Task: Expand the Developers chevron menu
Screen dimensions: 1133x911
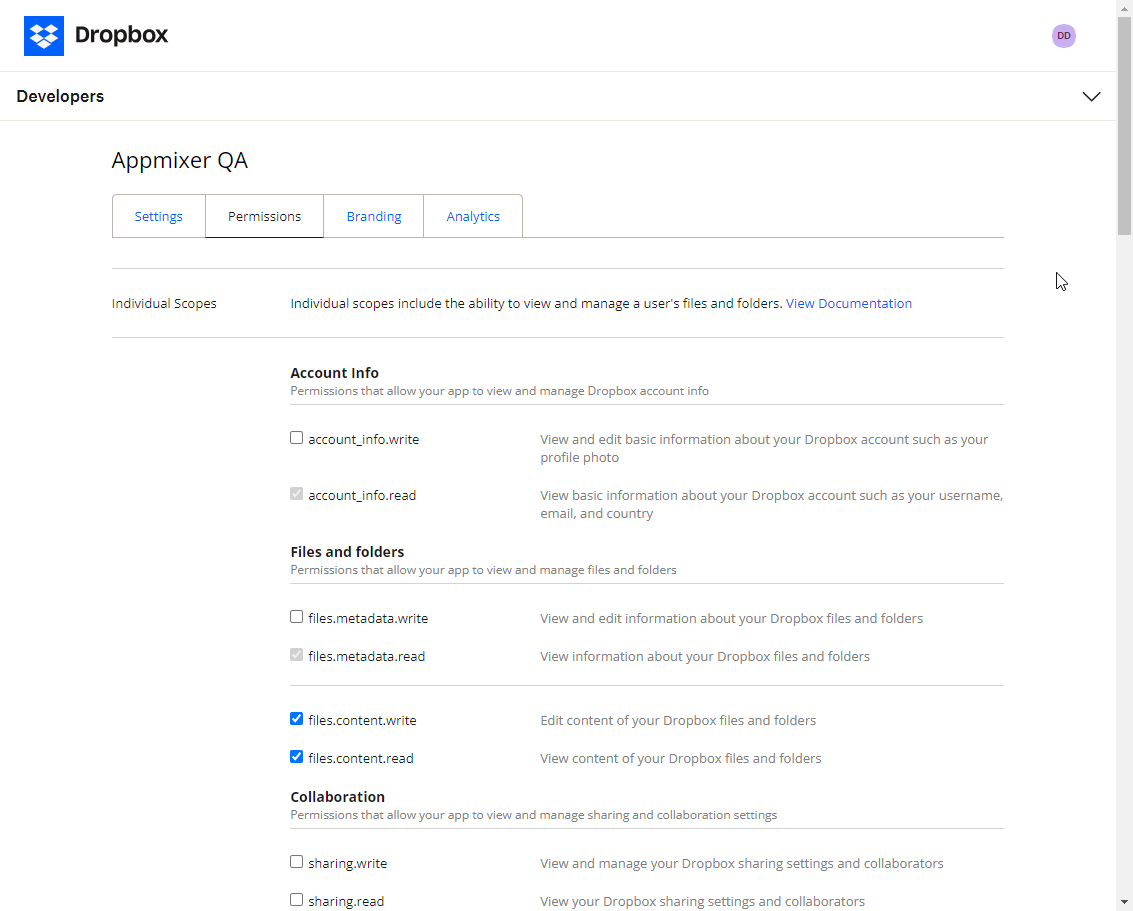Action: (x=1091, y=97)
